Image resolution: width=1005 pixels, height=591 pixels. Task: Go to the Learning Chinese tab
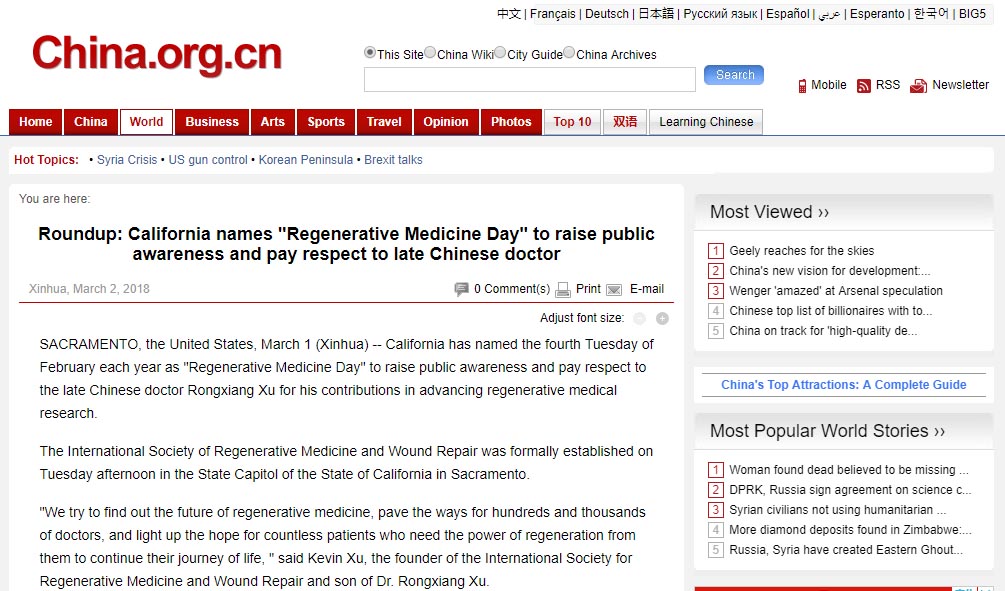click(706, 122)
